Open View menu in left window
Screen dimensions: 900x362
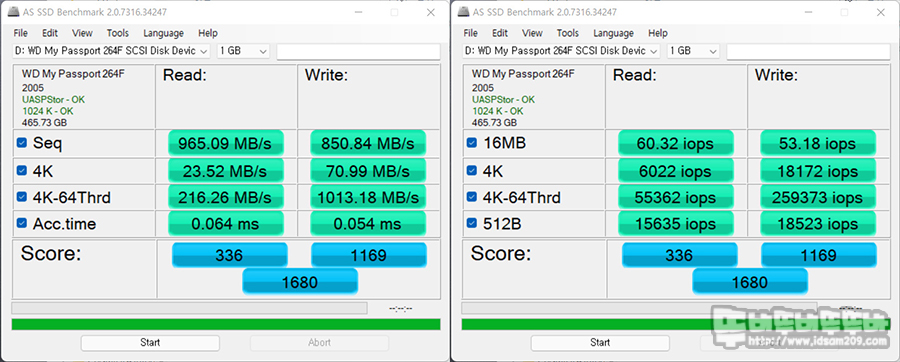pyautogui.click(x=83, y=33)
